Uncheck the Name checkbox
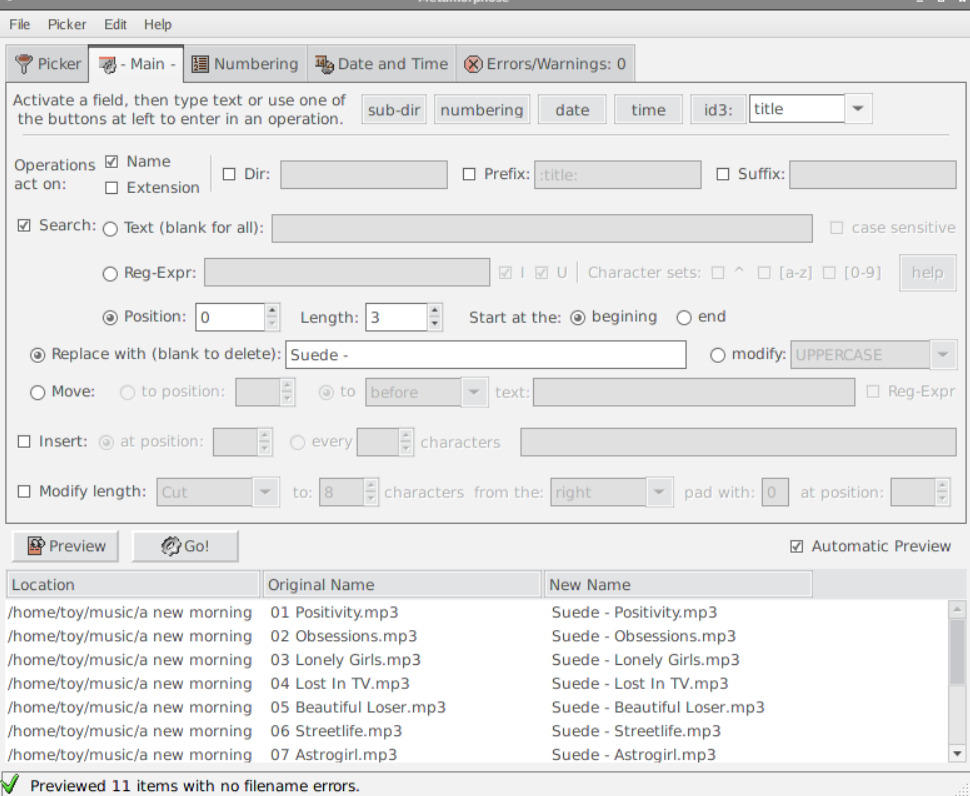This screenshot has width=970, height=796. [x=111, y=161]
